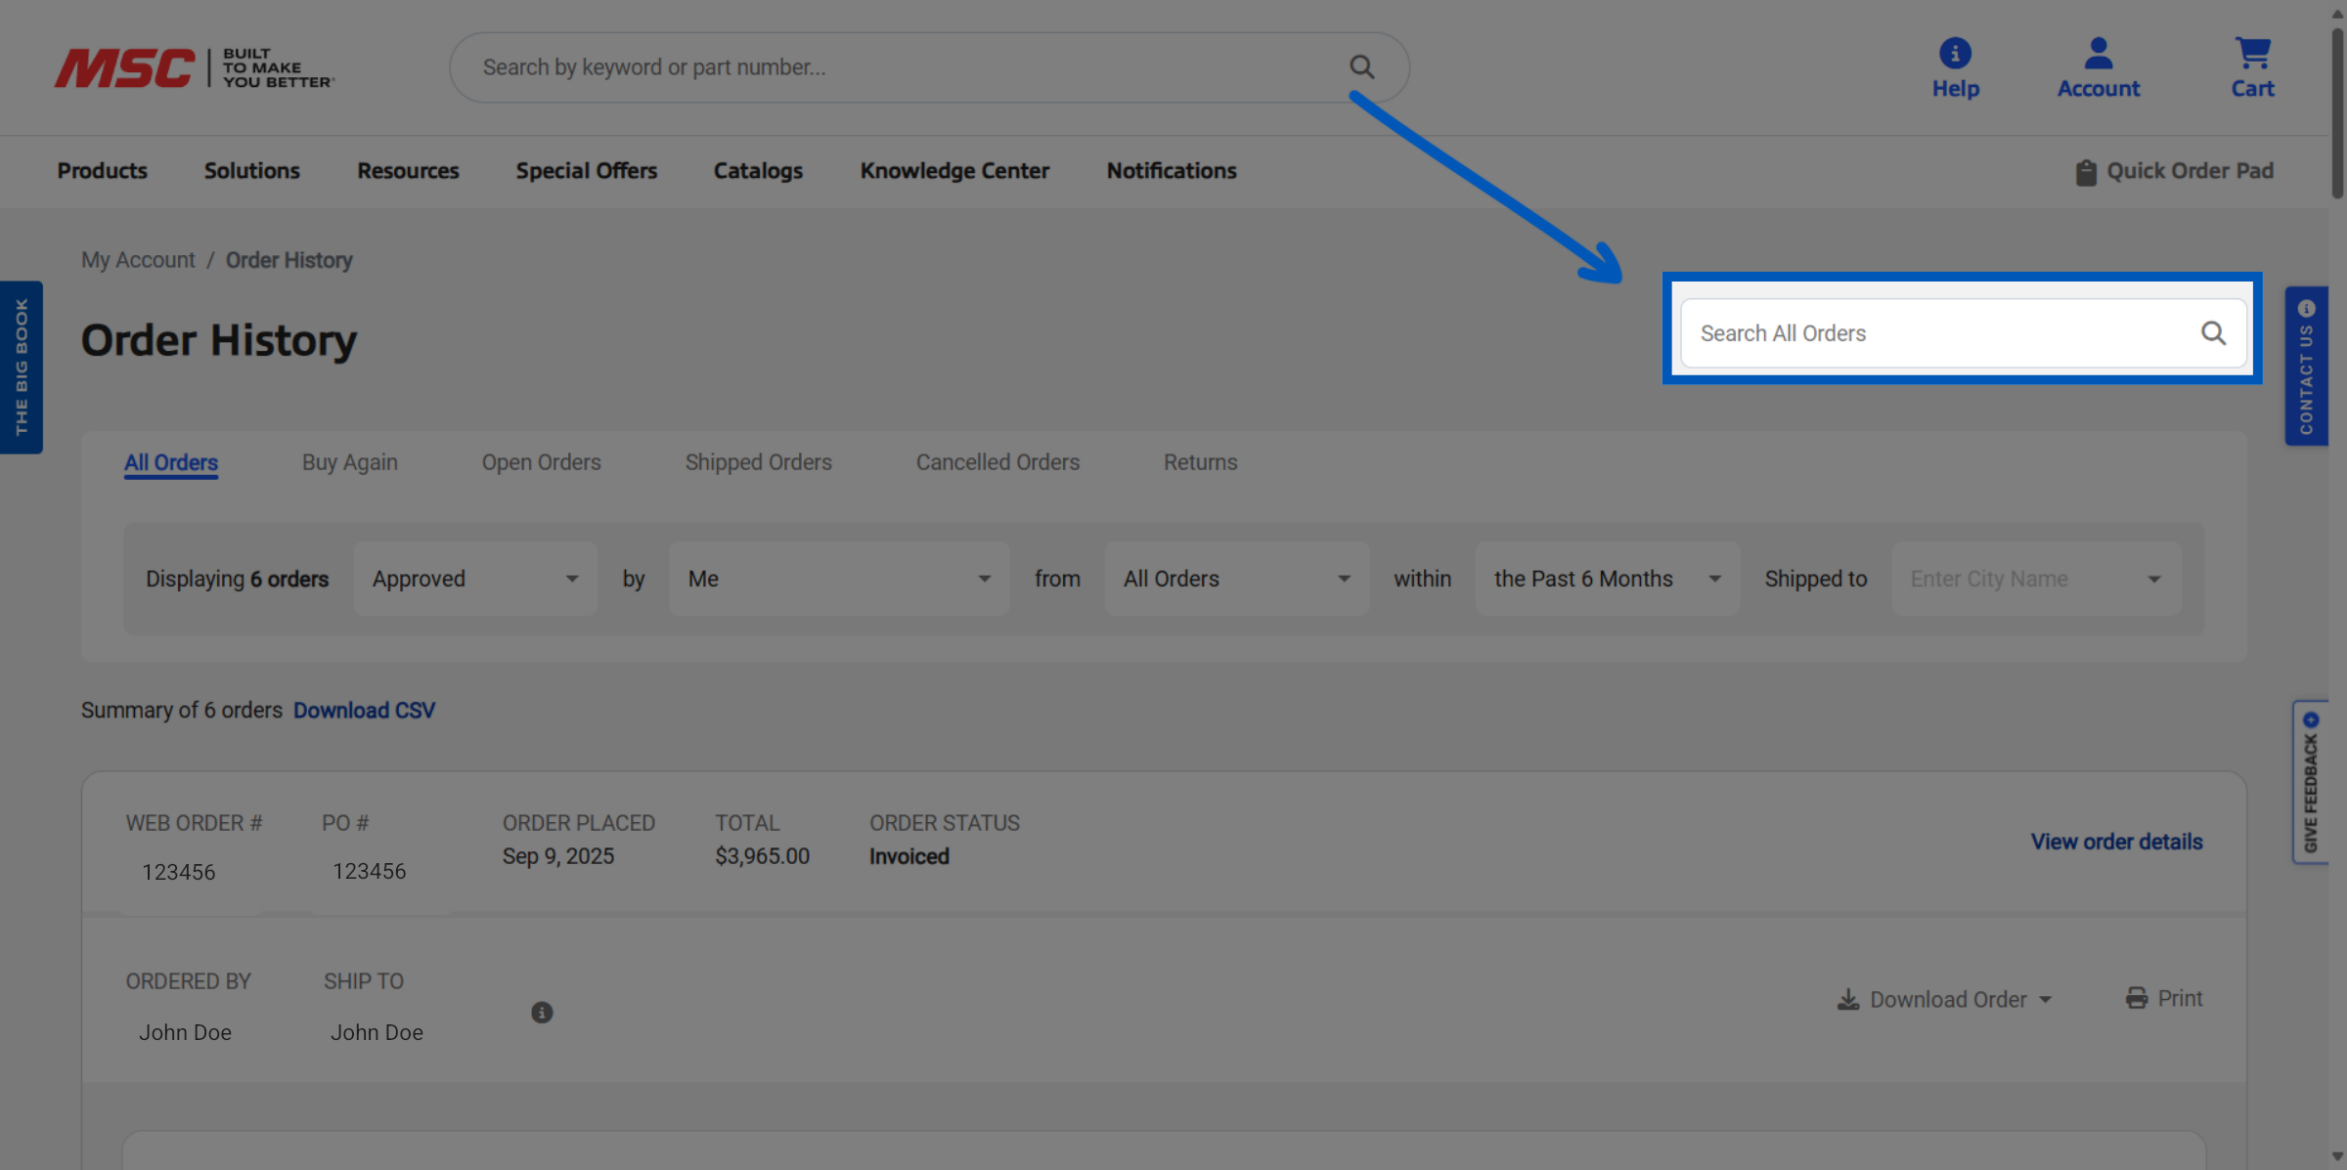Click the John Doe name under Ordered By
The height and width of the screenshot is (1170, 2347).
[185, 1032]
